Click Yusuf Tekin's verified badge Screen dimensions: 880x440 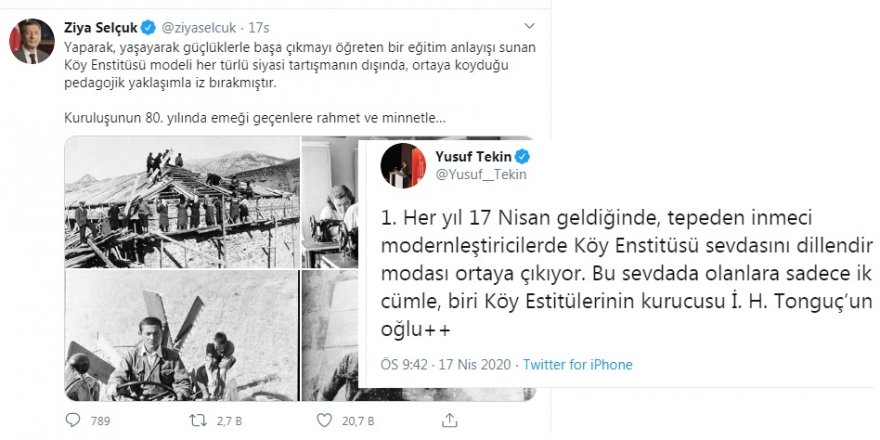pyautogui.click(x=522, y=157)
